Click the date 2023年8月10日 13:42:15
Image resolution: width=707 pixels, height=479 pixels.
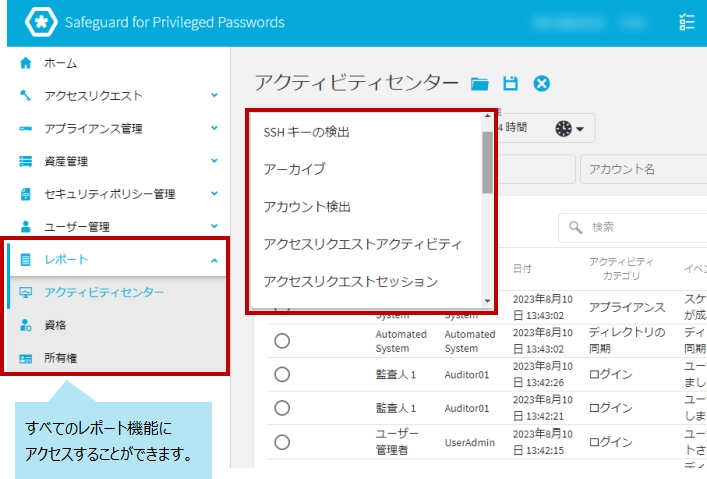point(542,442)
